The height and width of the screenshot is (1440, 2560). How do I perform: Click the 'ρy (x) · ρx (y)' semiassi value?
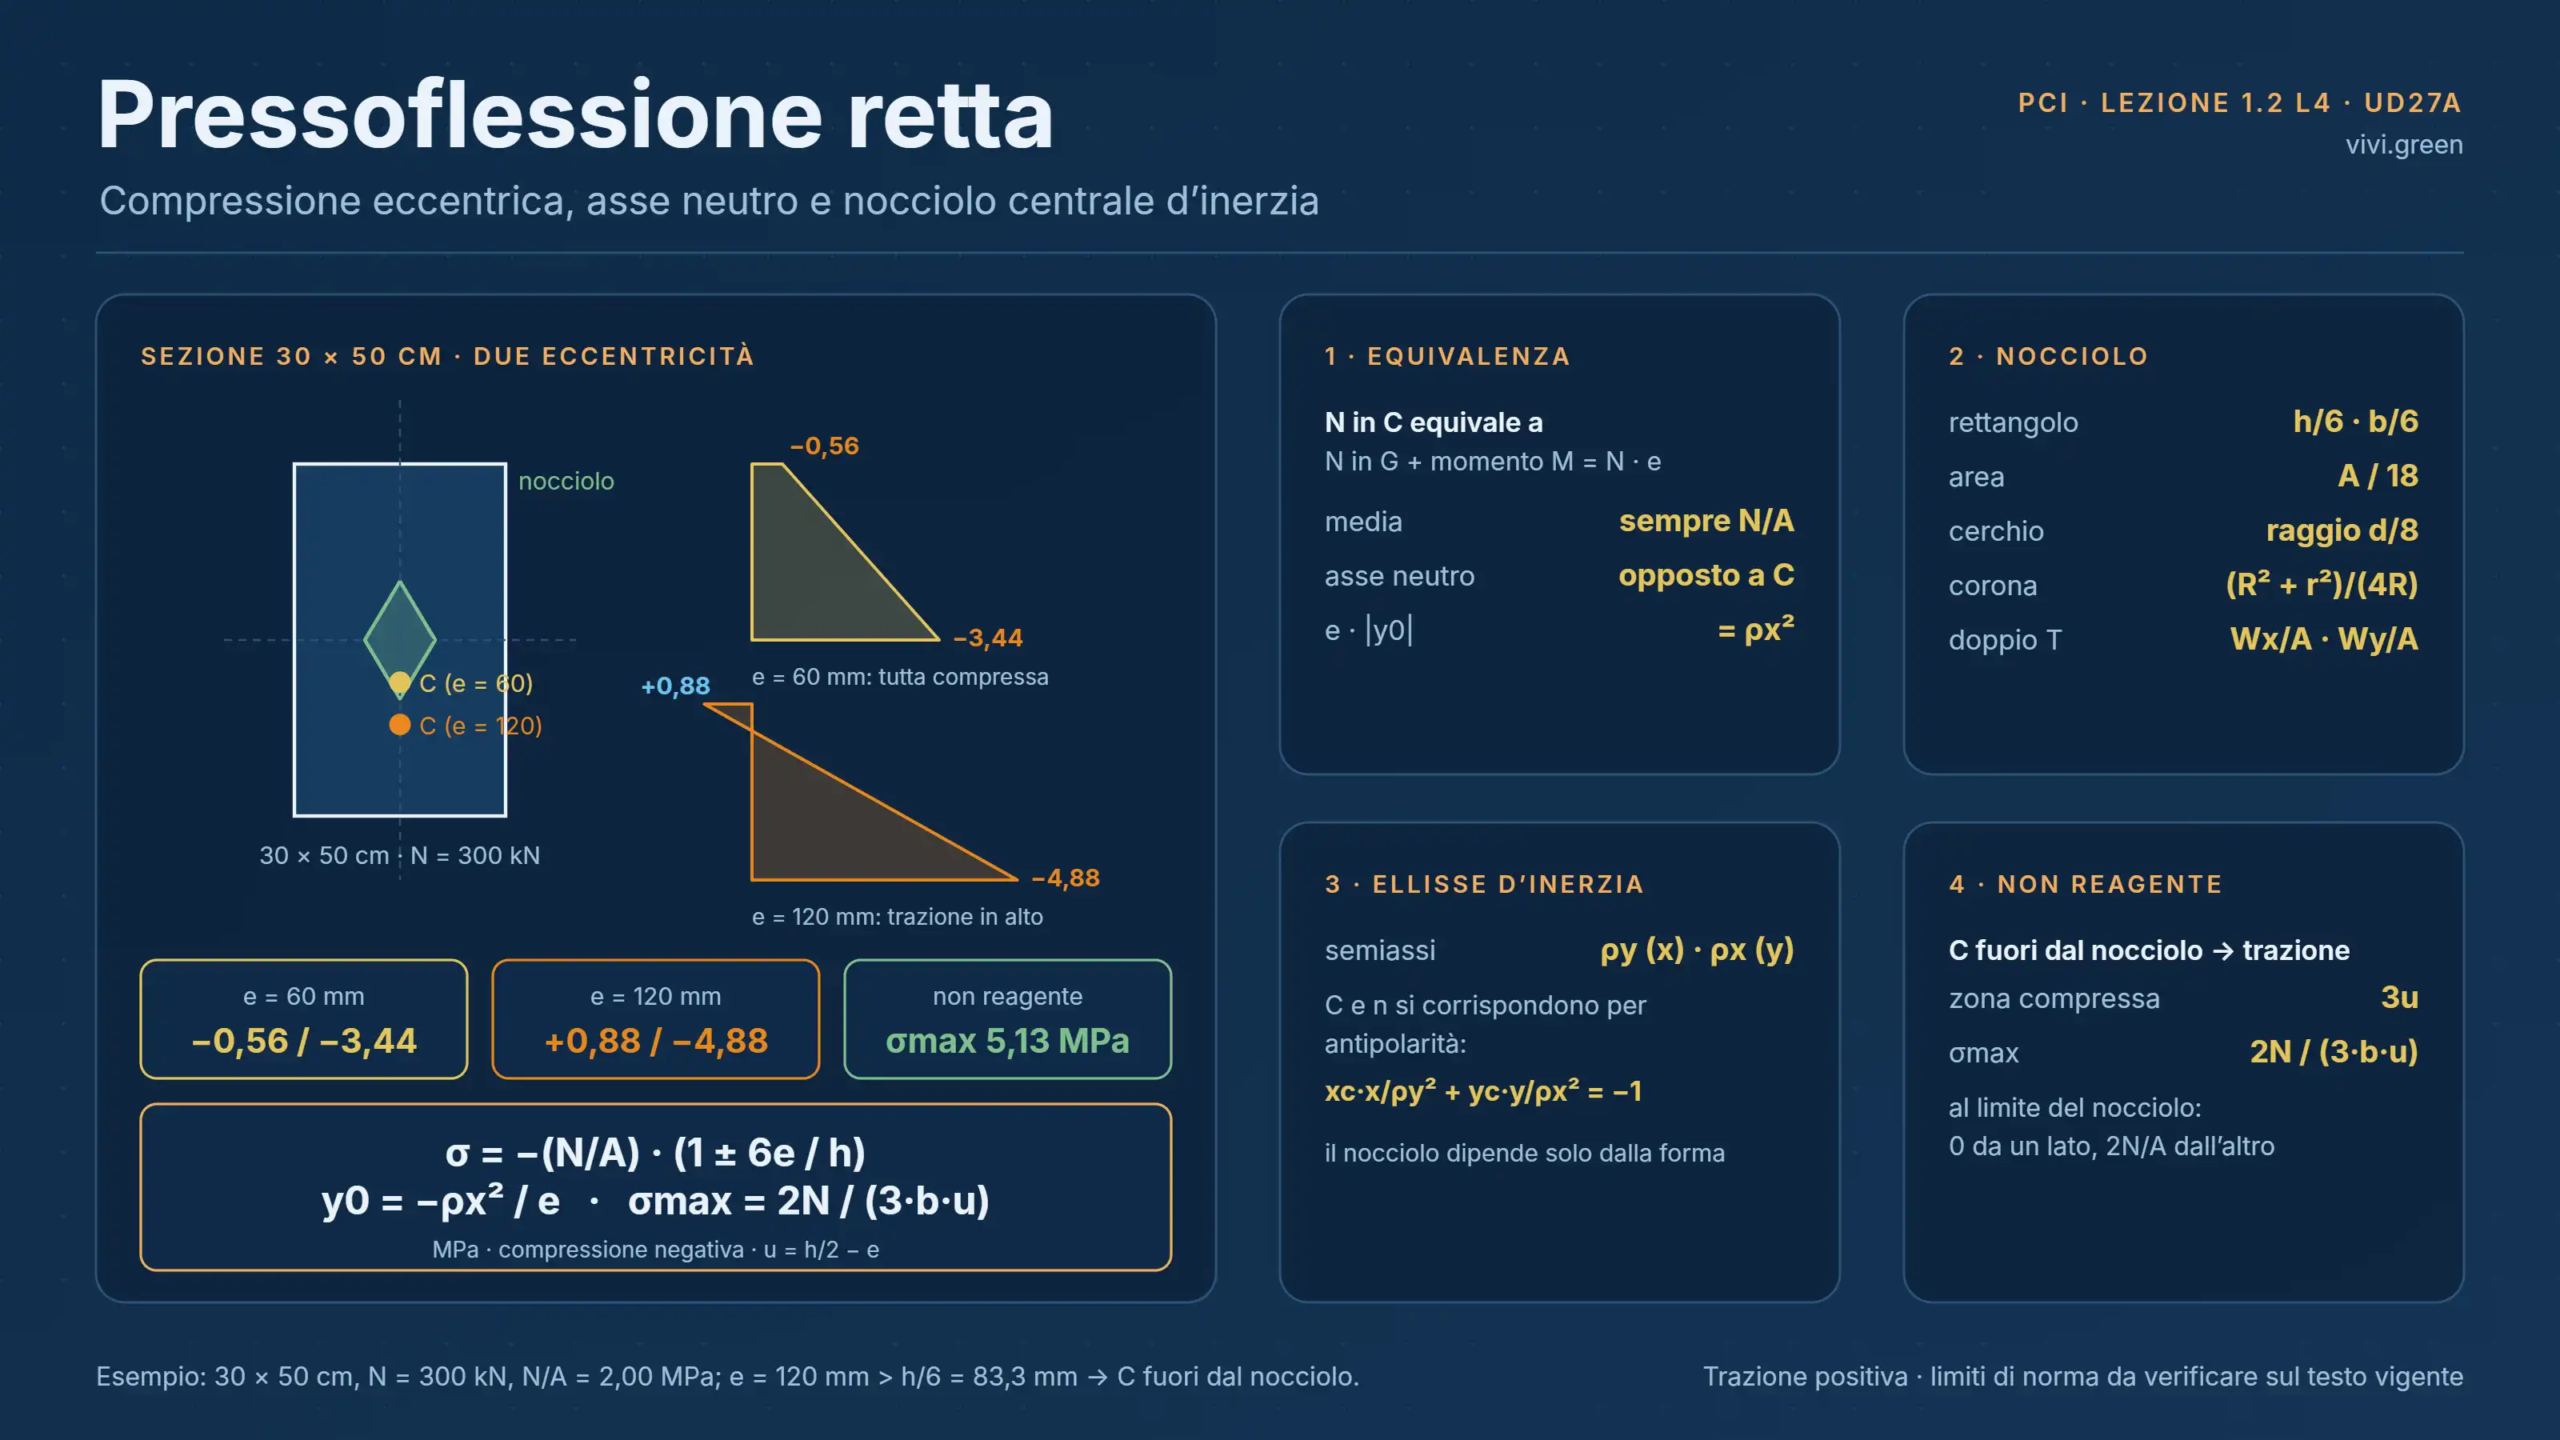pyautogui.click(x=1697, y=950)
